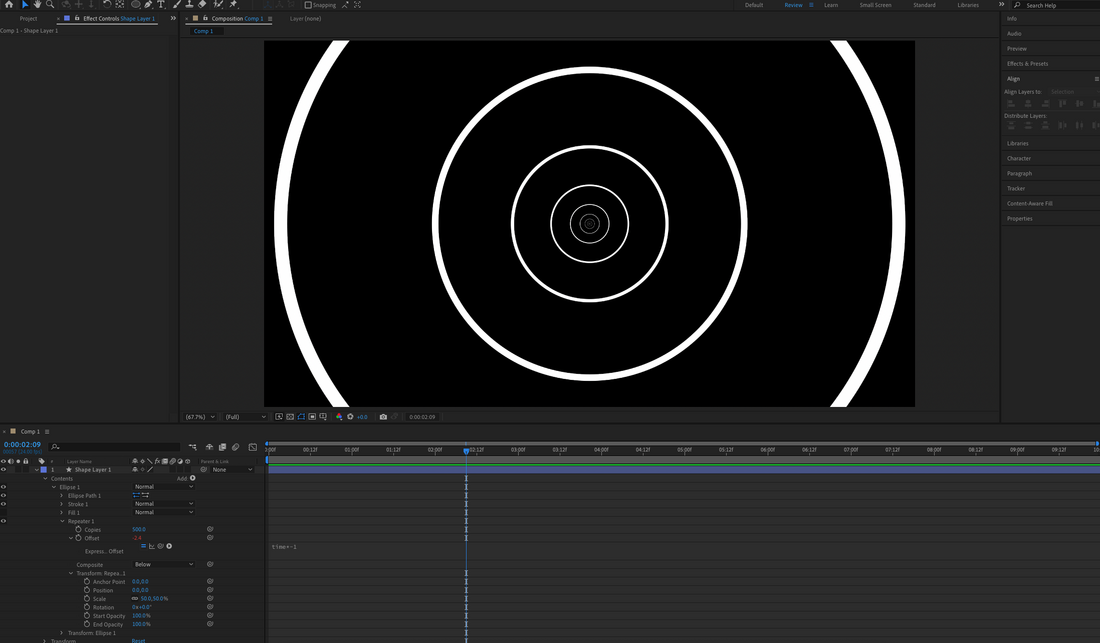Toggle mask and shape path visibility icon
1100x643 pixels.
(301, 417)
